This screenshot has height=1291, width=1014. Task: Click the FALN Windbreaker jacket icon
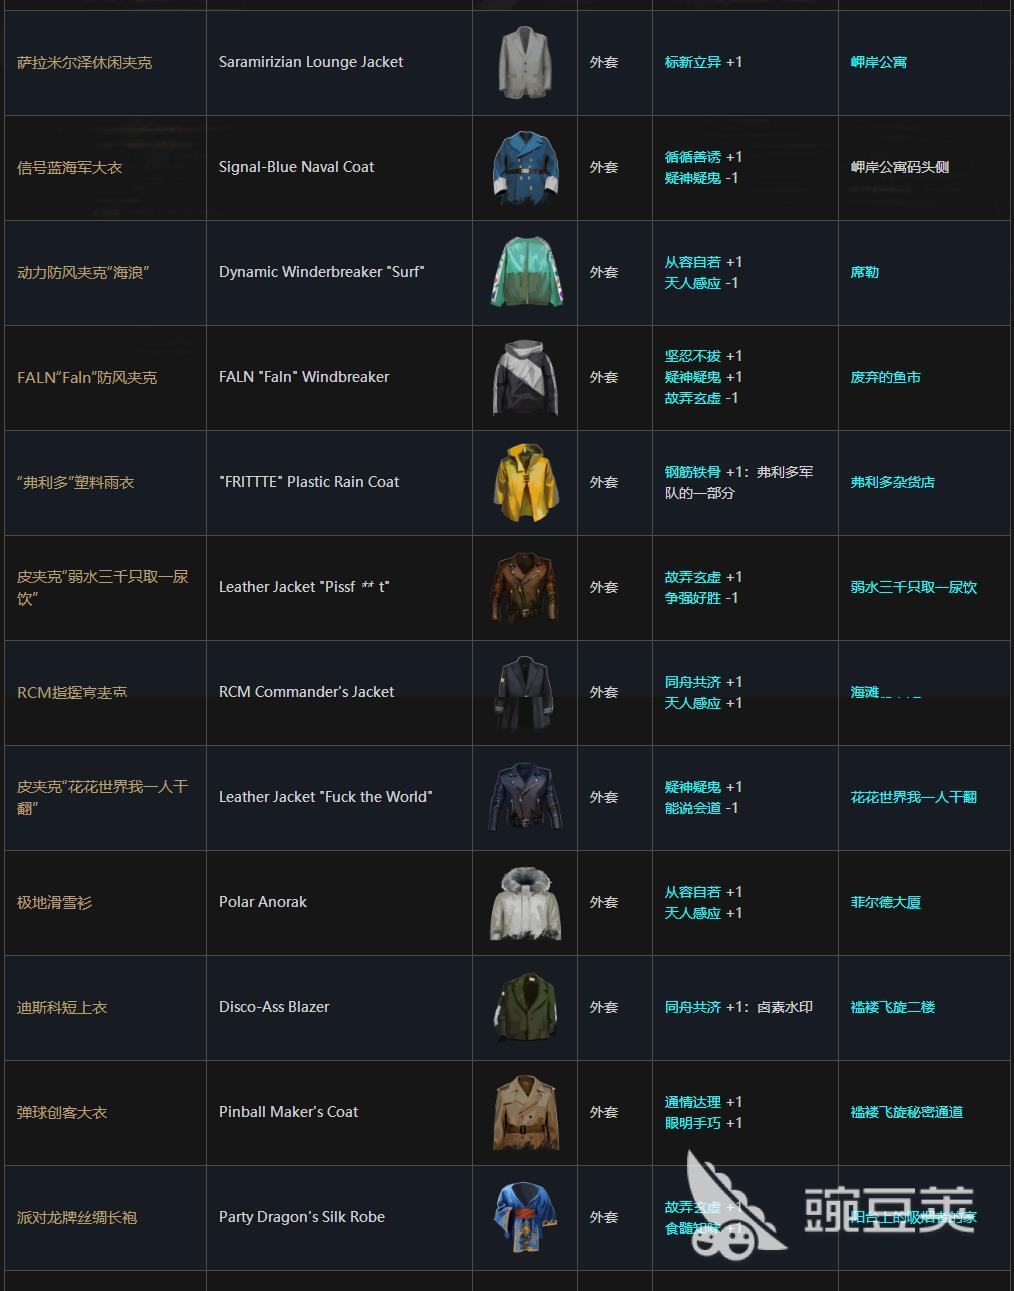tap(525, 378)
